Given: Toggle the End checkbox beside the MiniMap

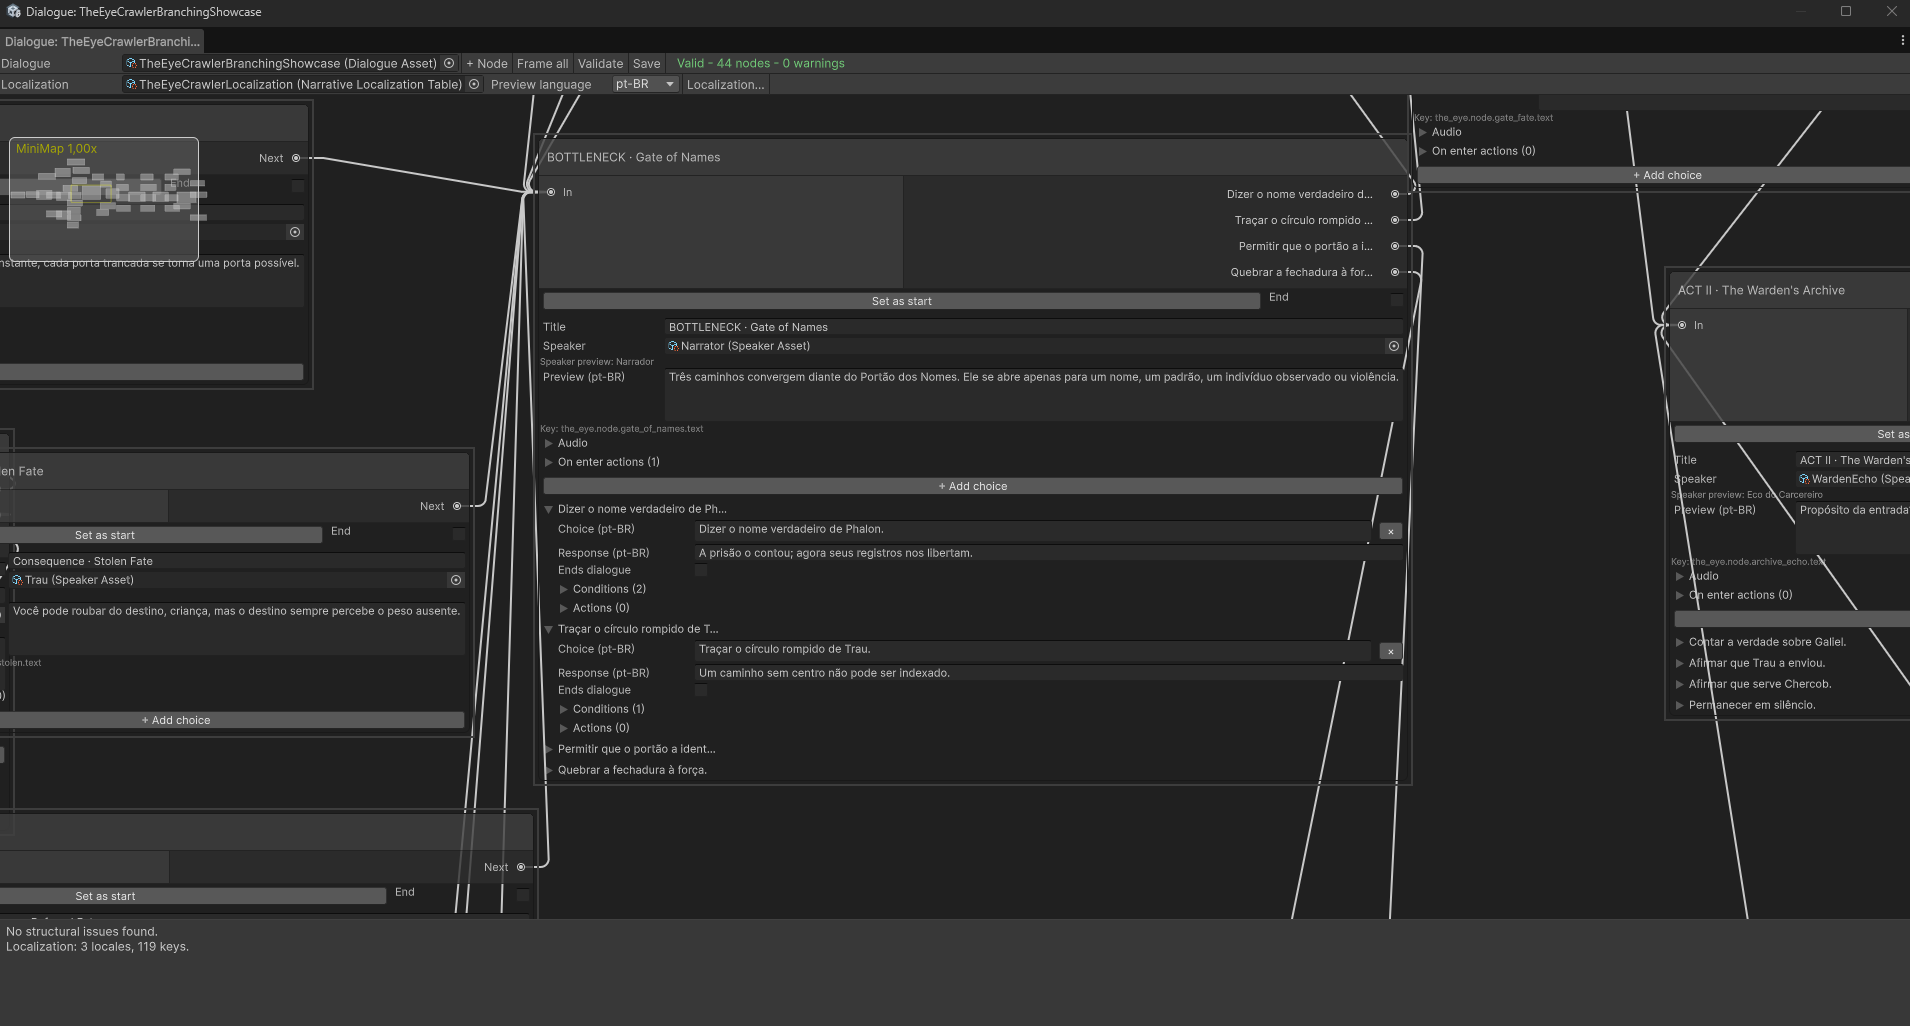Looking at the screenshot, I should click(297, 186).
